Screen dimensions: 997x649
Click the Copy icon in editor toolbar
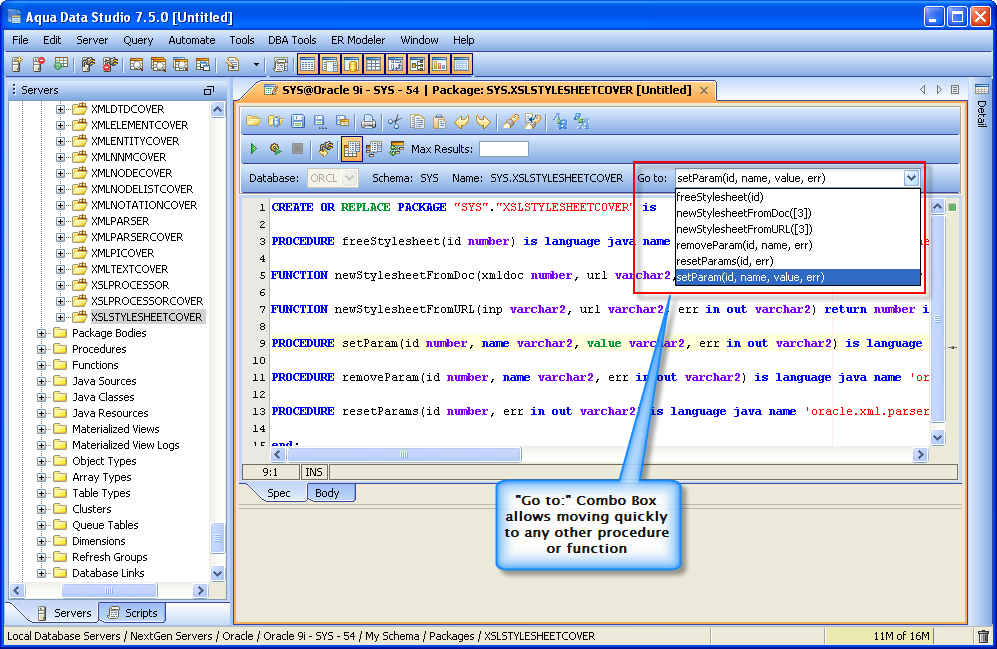pos(417,121)
